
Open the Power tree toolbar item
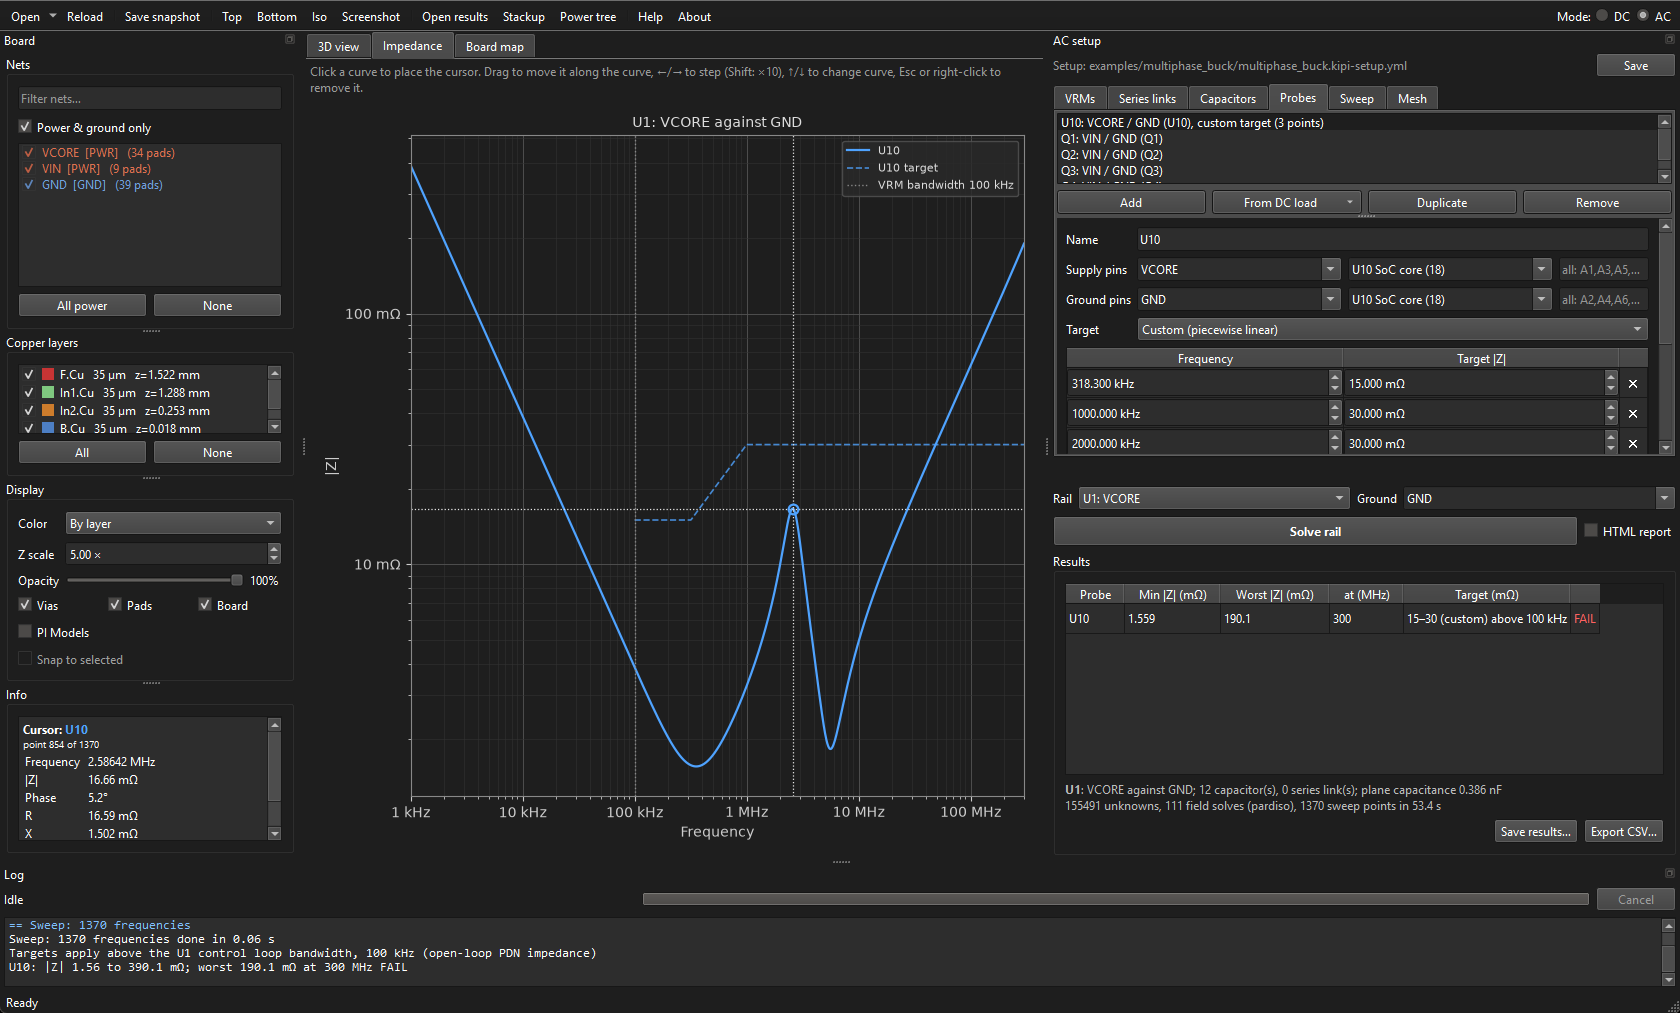tap(588, 17)
